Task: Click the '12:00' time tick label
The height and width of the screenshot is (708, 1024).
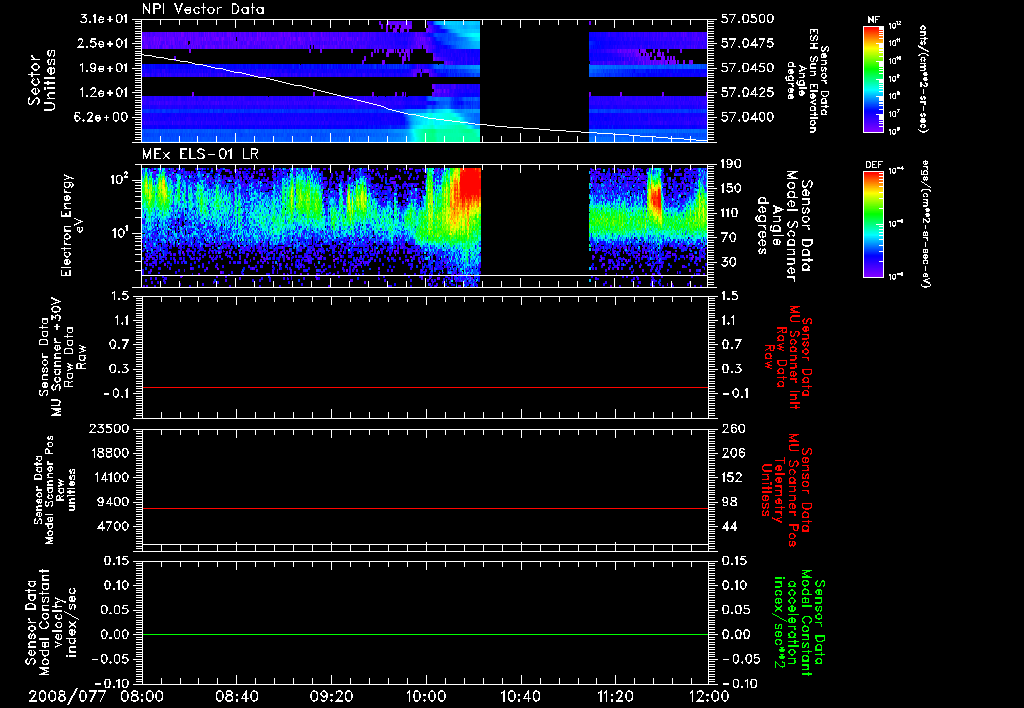Action: (709, 696)
